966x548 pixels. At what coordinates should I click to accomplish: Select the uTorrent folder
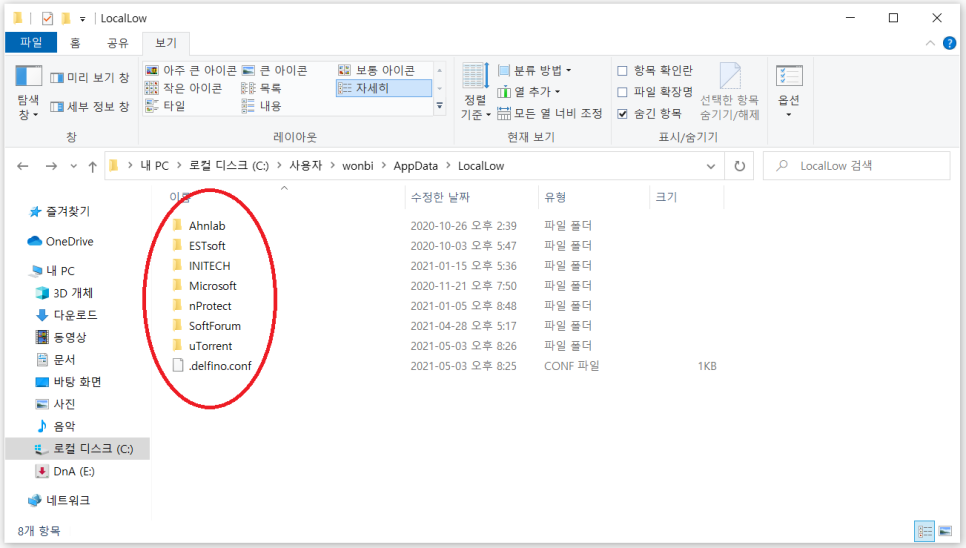click(x=211, y=346)
